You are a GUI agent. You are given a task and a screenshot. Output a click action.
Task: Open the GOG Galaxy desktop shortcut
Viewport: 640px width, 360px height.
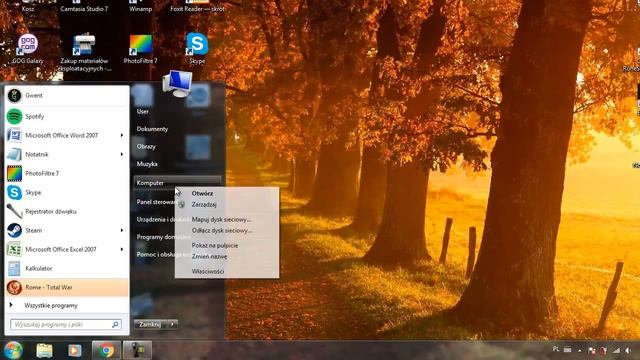(x=28, y=49)
